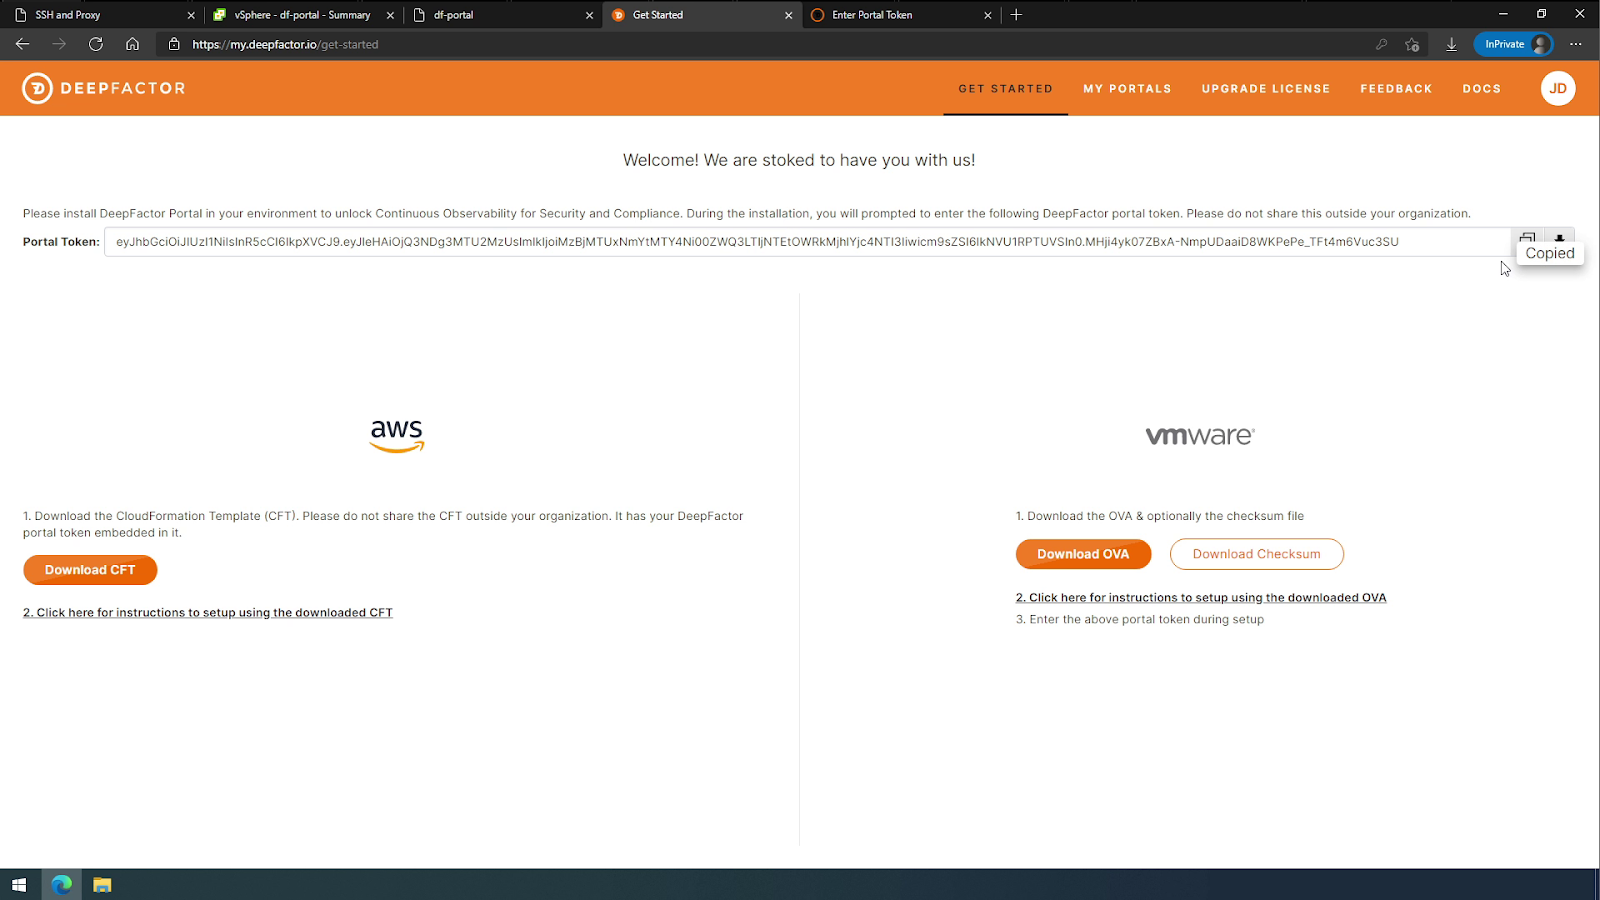The width and height of the screenshot is (1600, 900).
Task: Click the DeepFactor logo
Action: [104, 88]
